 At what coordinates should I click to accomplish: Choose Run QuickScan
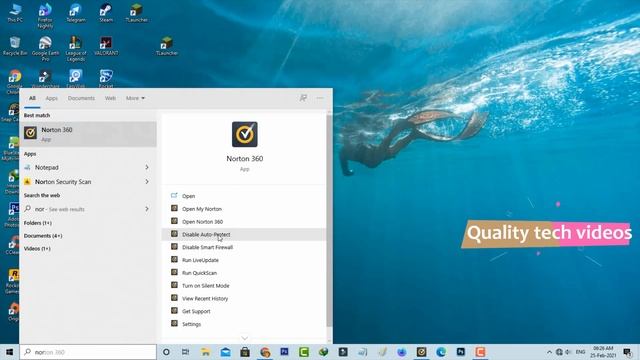[244, 273]
